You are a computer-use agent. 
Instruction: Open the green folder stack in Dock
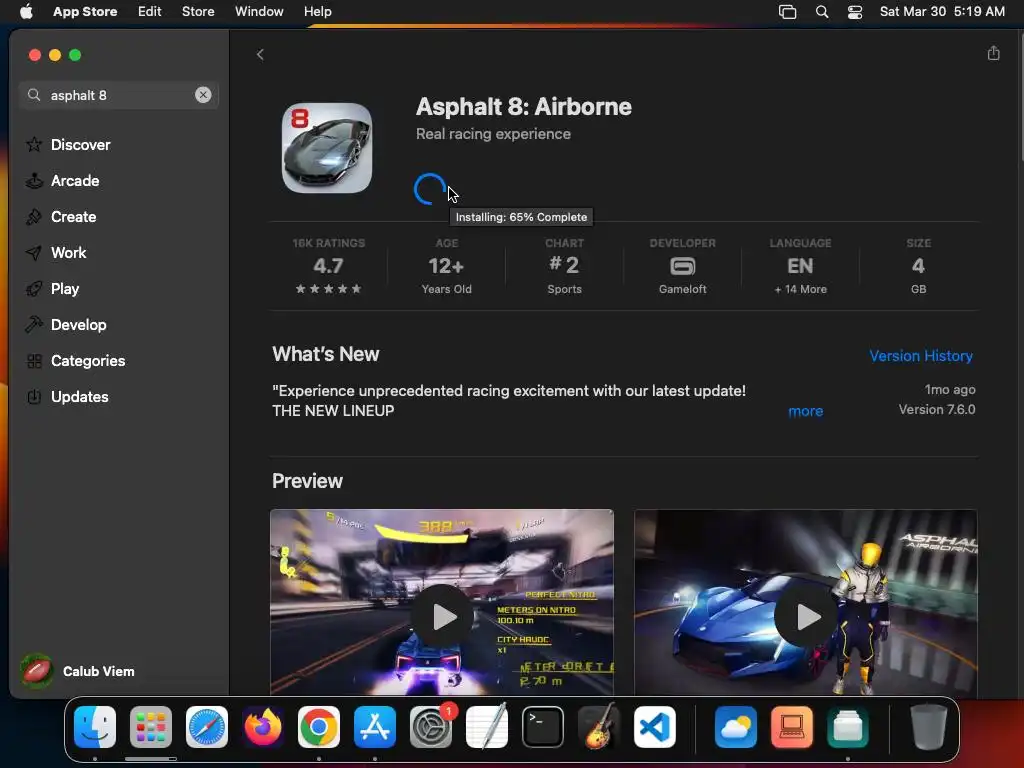848,727
